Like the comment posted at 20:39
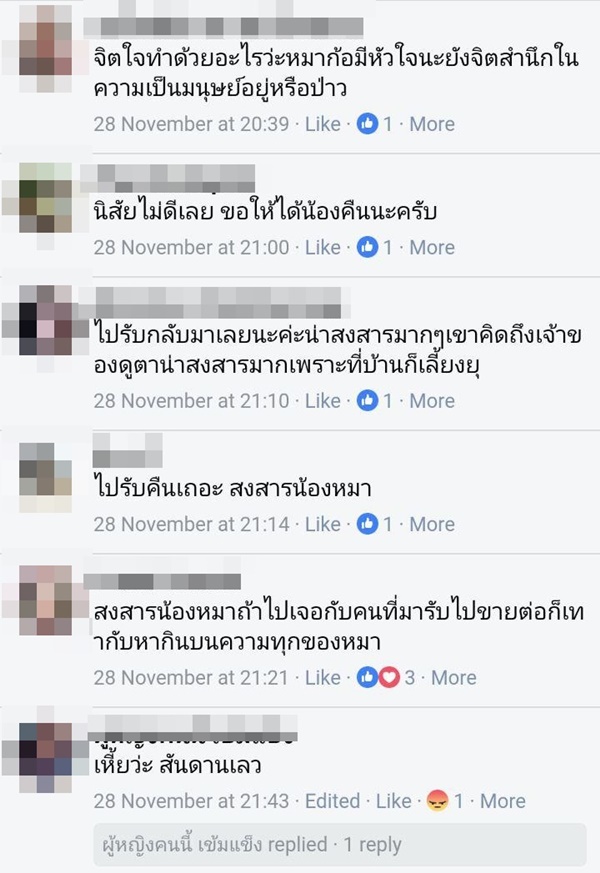 tap(323, 124)
